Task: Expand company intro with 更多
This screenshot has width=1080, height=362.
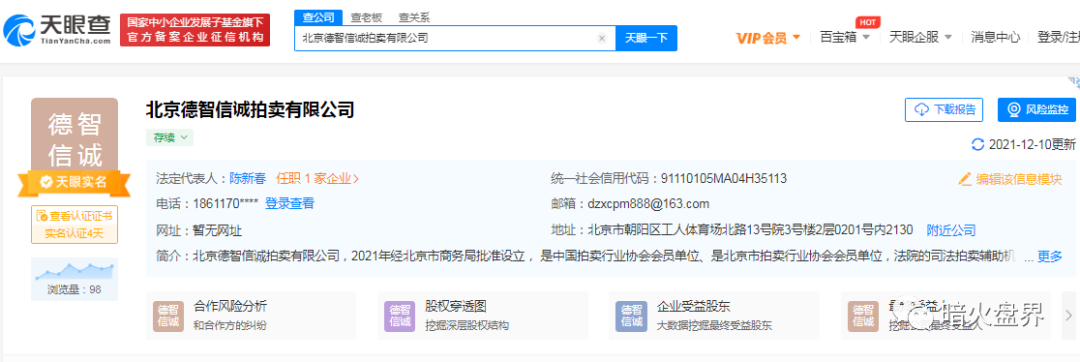Action: (1050, 257)
